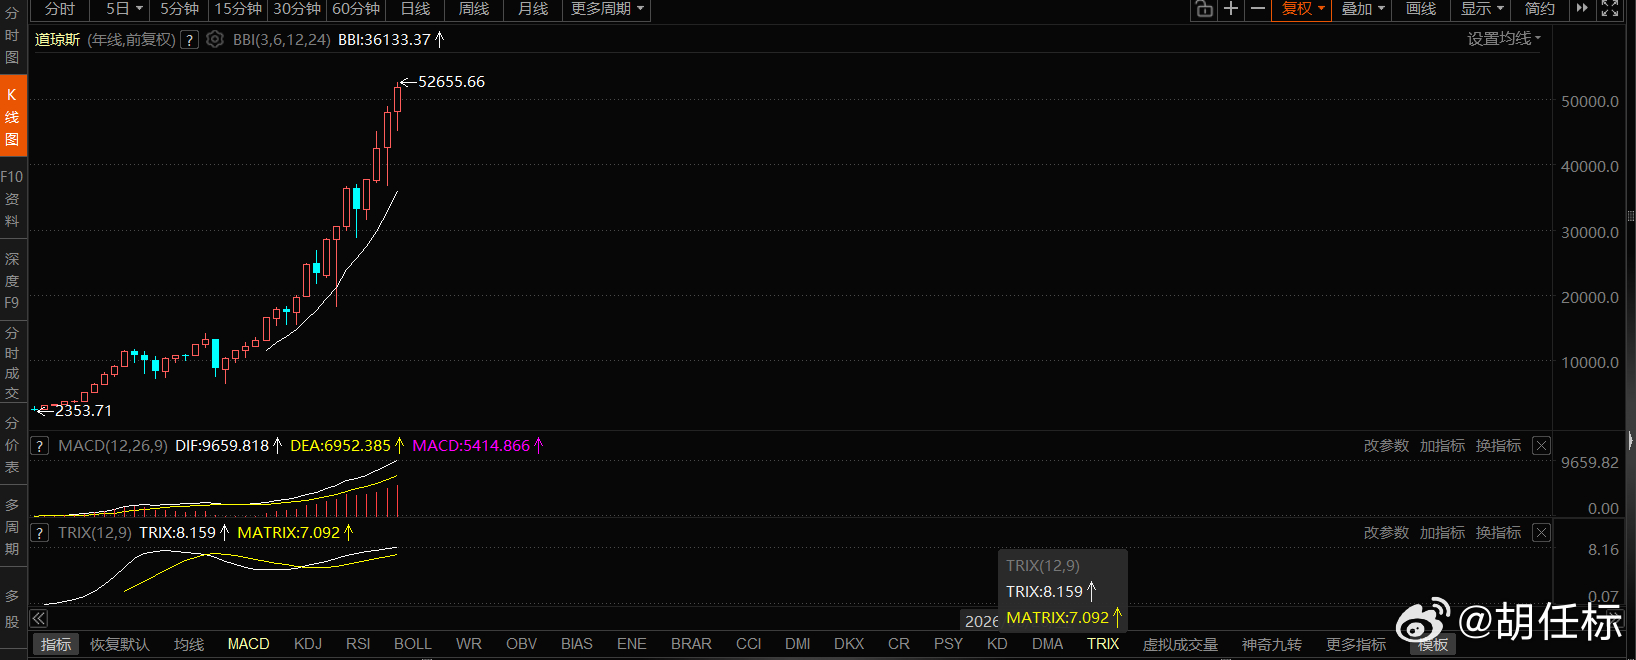
Task: Click TRIX panel help question mark
Action: coord(39,533)
